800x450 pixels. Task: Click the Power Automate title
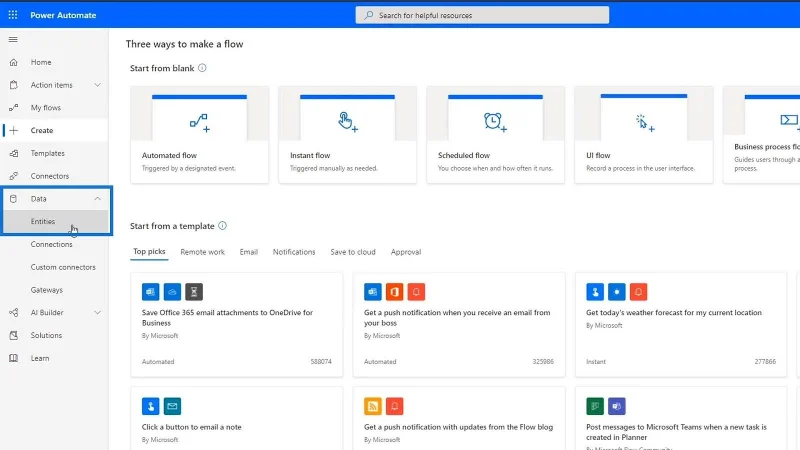(x=63, y=15)
